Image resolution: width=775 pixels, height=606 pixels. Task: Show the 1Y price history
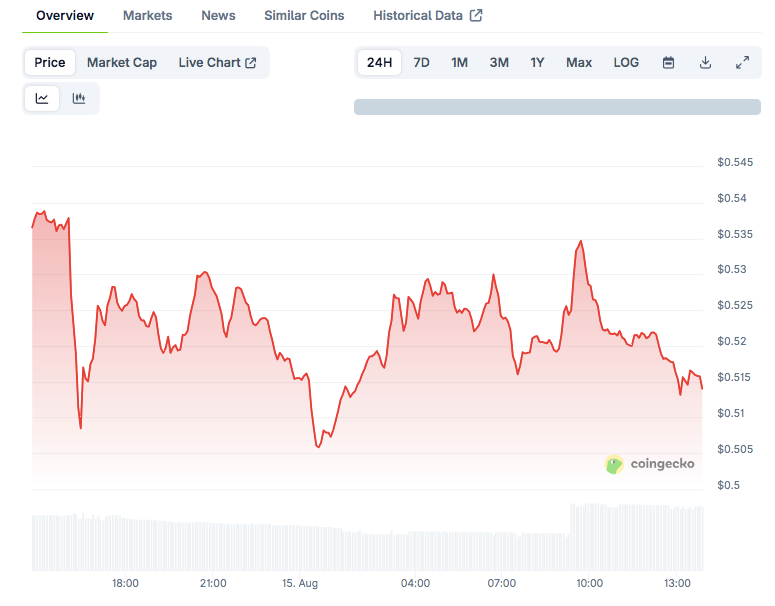537,62
